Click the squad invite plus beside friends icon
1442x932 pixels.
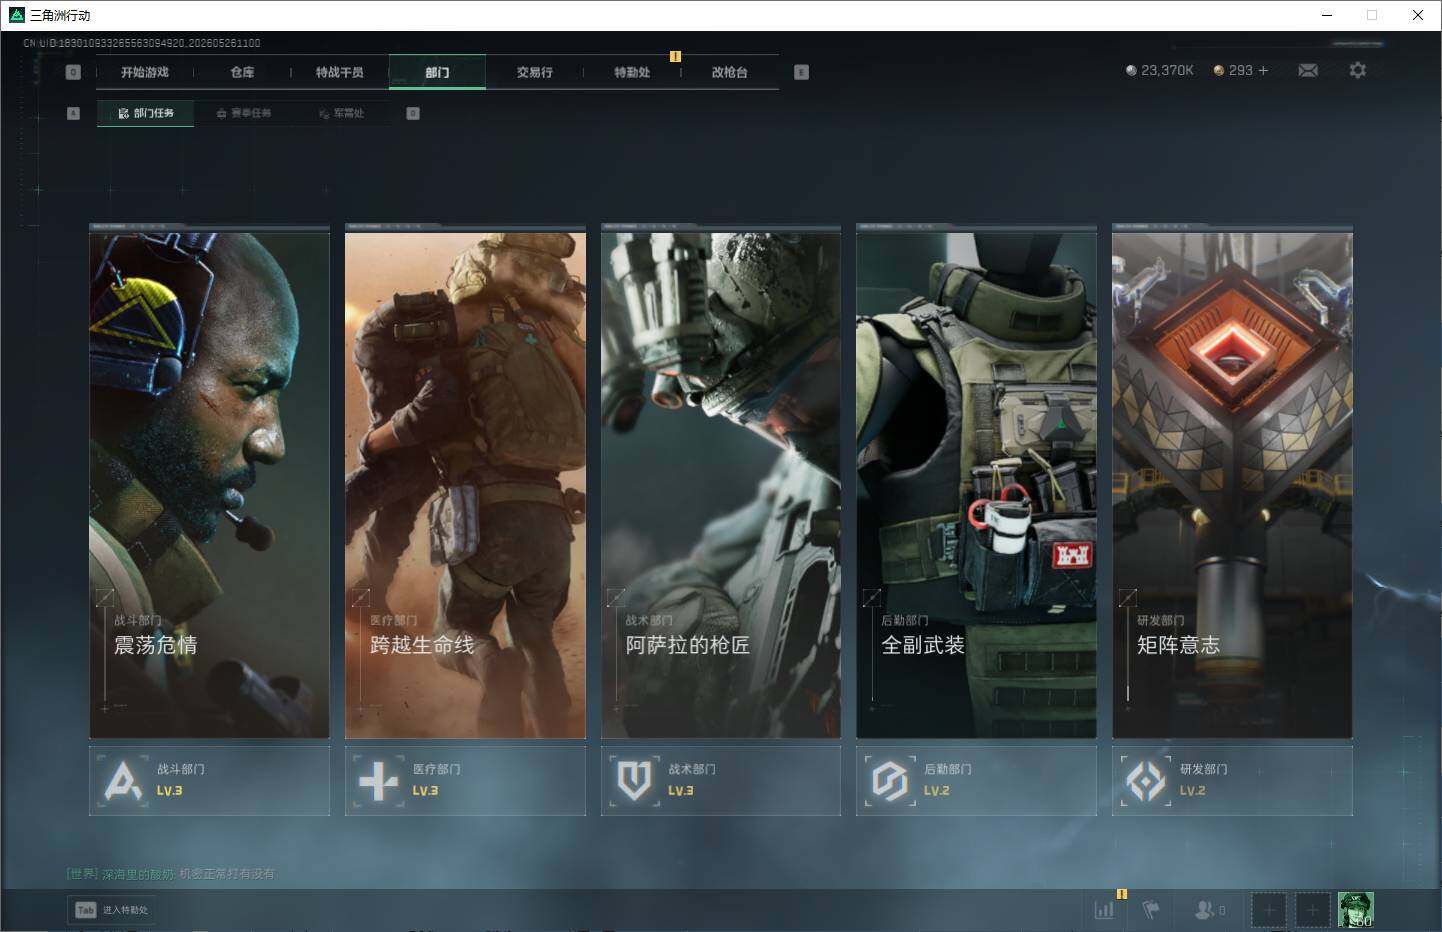[1268, 910]
